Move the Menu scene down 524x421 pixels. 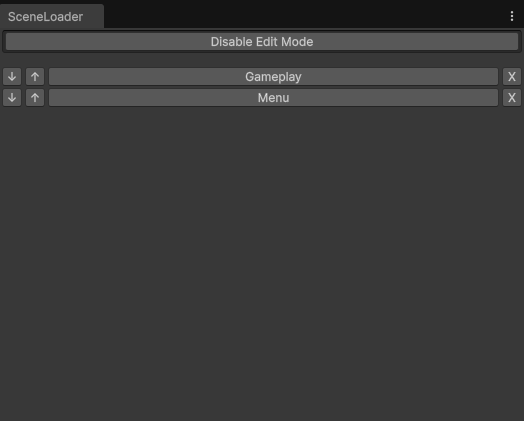click(12, 98)
